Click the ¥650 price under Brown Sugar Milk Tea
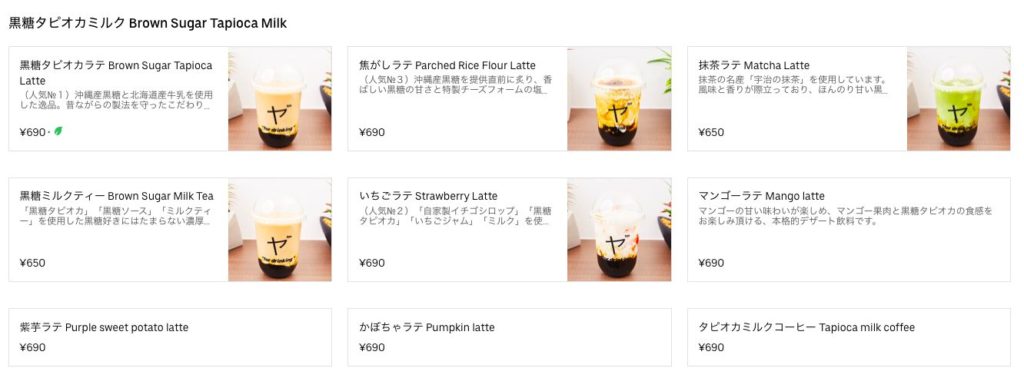Image resolution: width=1024 pixels, height=378 pixels. 33,263
